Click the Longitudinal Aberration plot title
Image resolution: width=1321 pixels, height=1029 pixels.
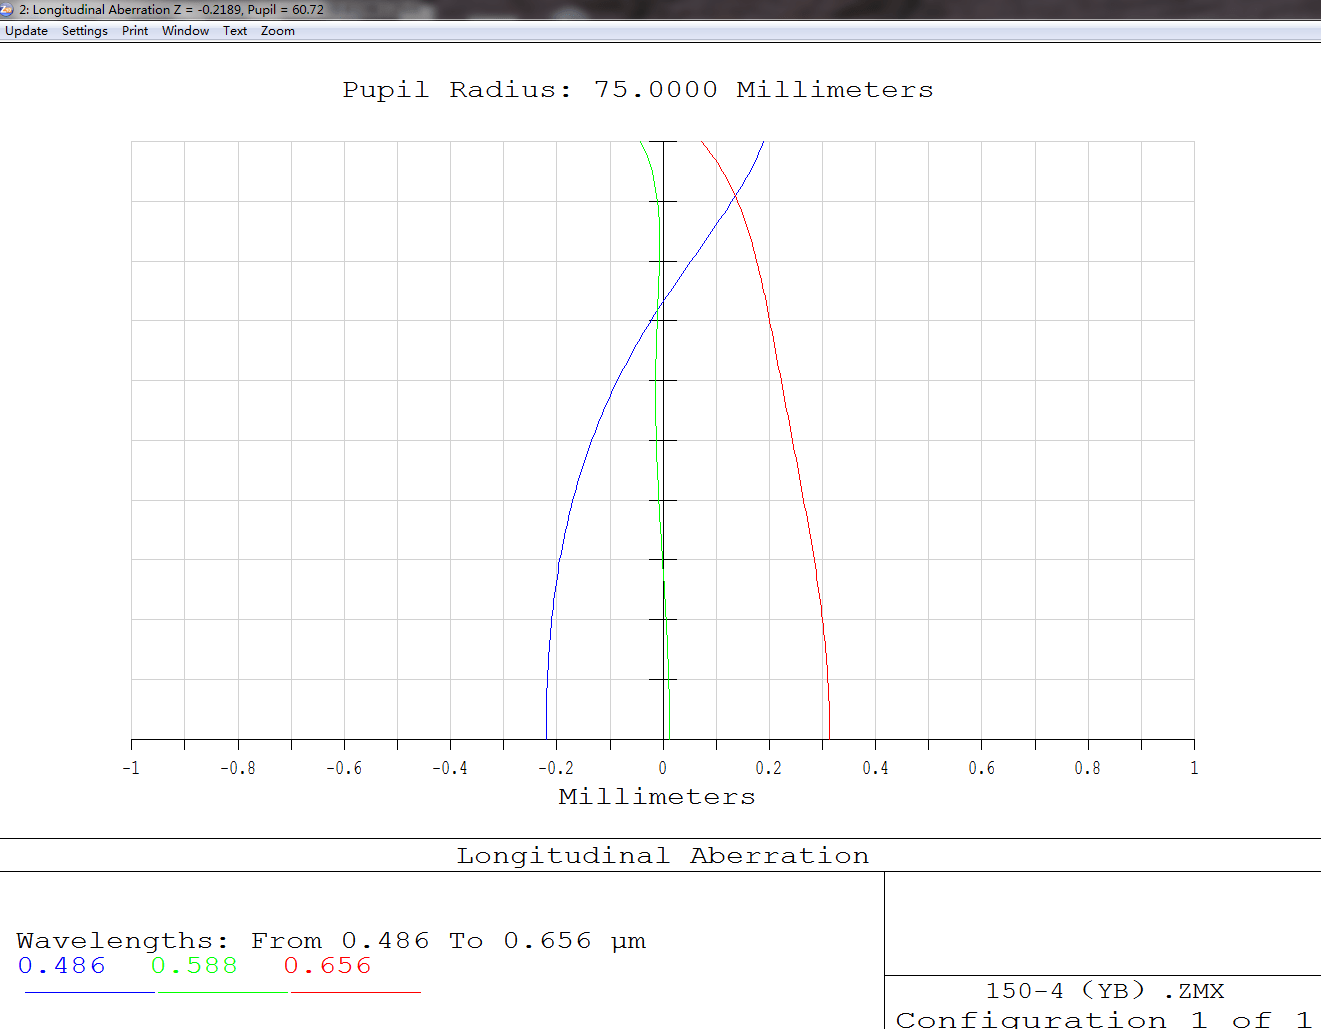click(662, 856)
